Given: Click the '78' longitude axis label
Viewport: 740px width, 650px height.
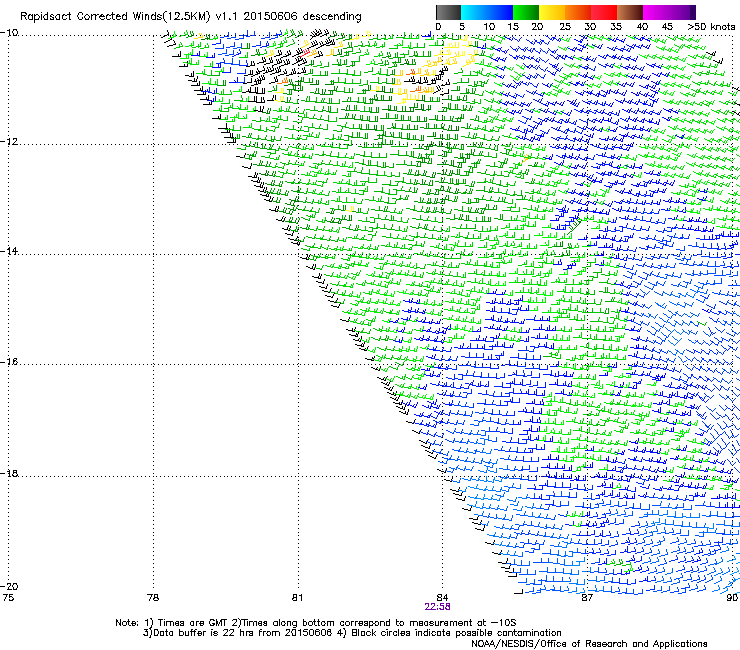Looking at the screenshot, I should pos(153,598).
